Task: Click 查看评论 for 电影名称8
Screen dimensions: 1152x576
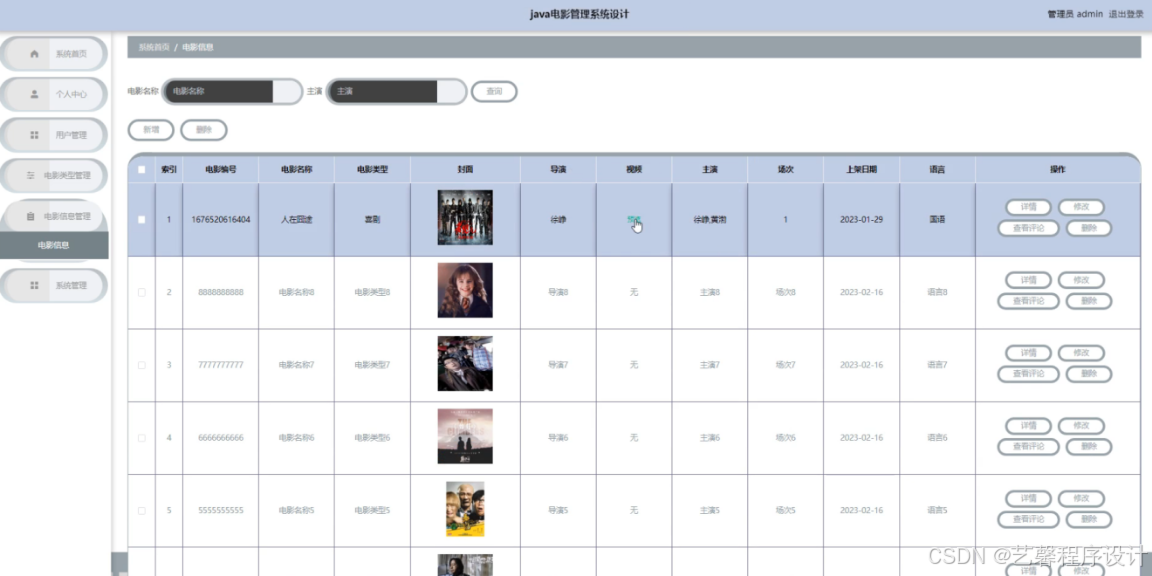Action: (1028, 301)
